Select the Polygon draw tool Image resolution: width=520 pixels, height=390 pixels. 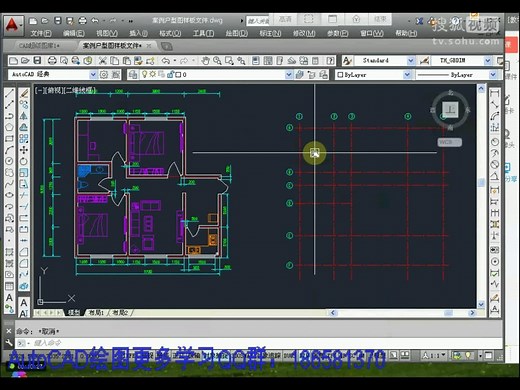click(9, 127)
